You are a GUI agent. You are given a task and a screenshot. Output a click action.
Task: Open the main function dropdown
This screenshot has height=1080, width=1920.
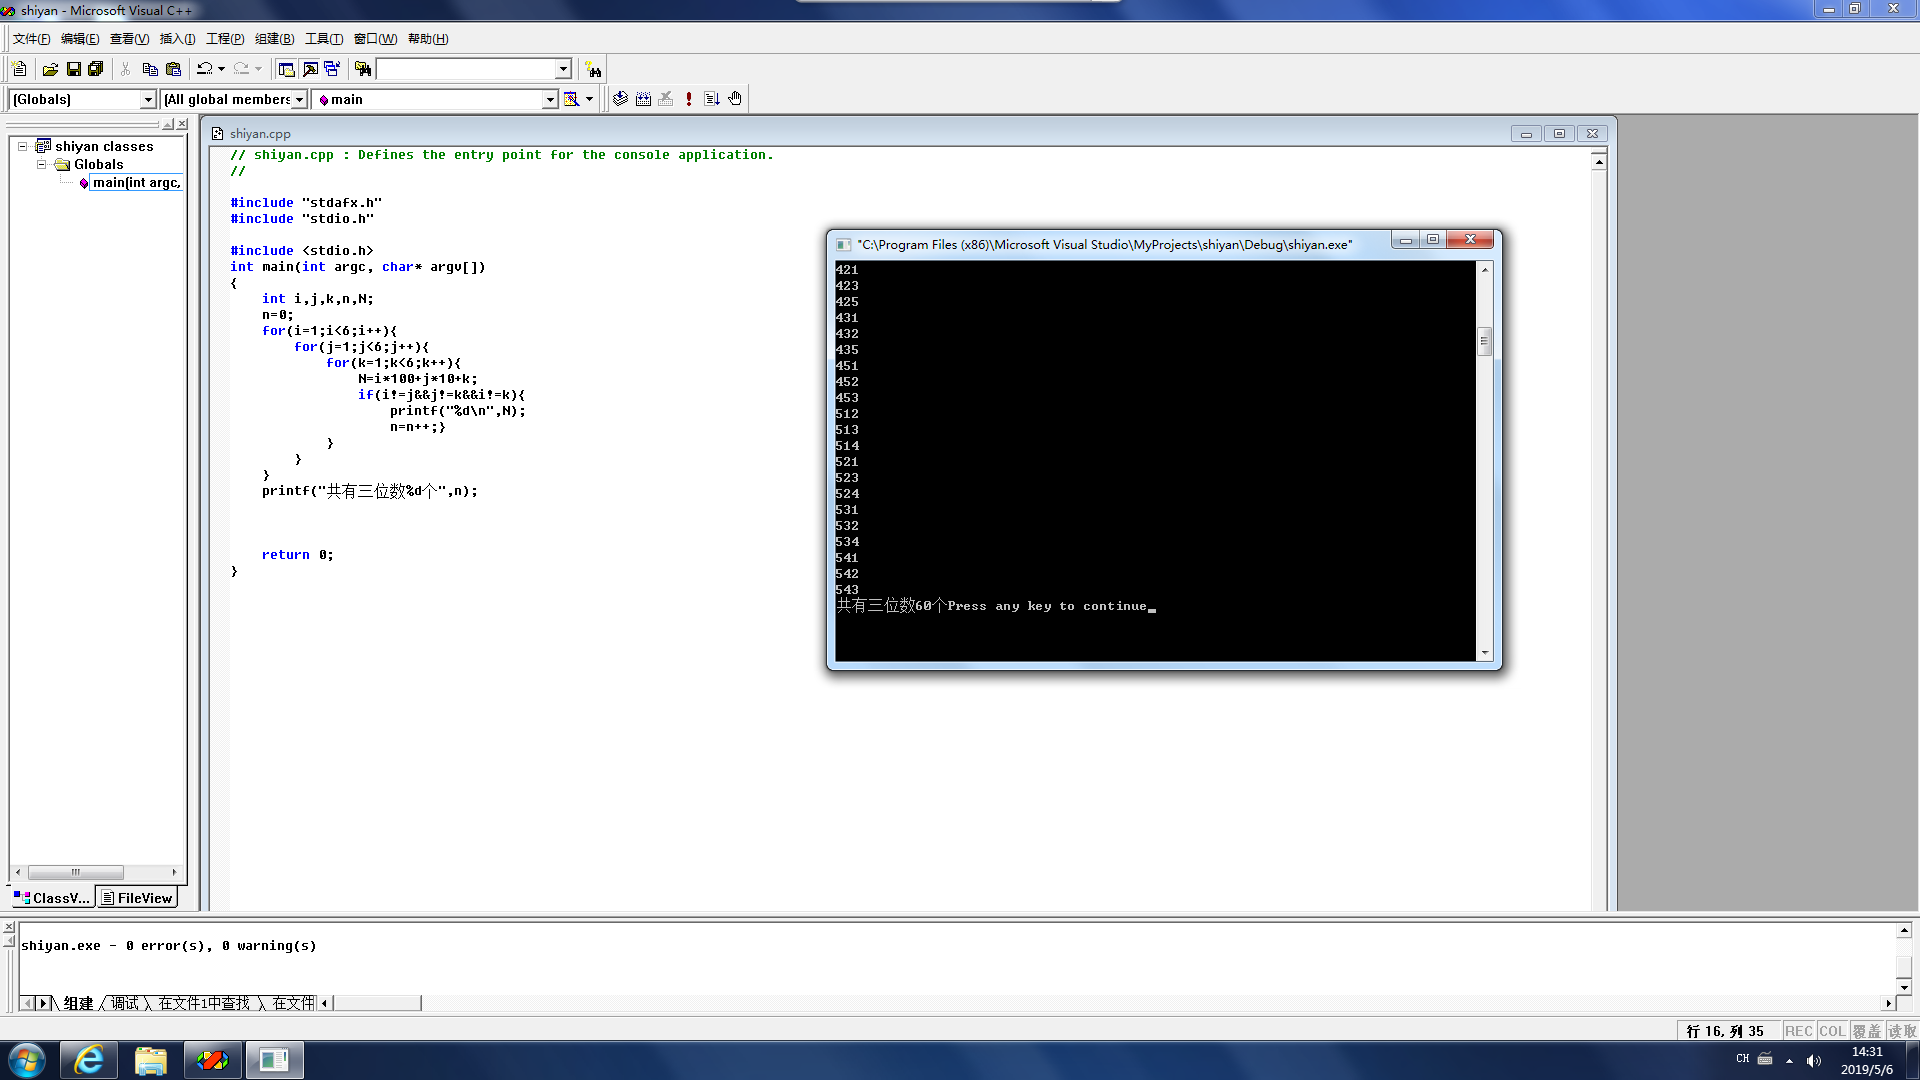coord(549,99)
